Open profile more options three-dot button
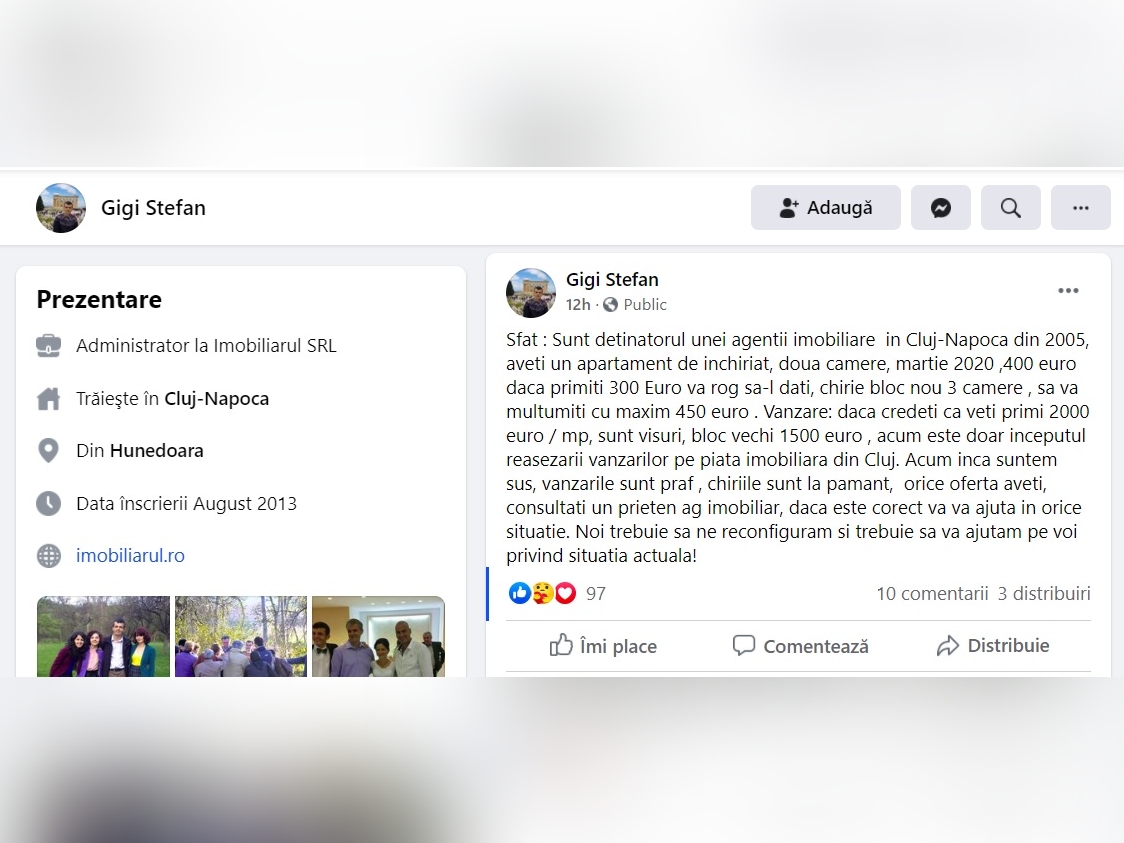Image resolution: width=1124 pixels, height=843 pixels. (x=1080, y=208)
